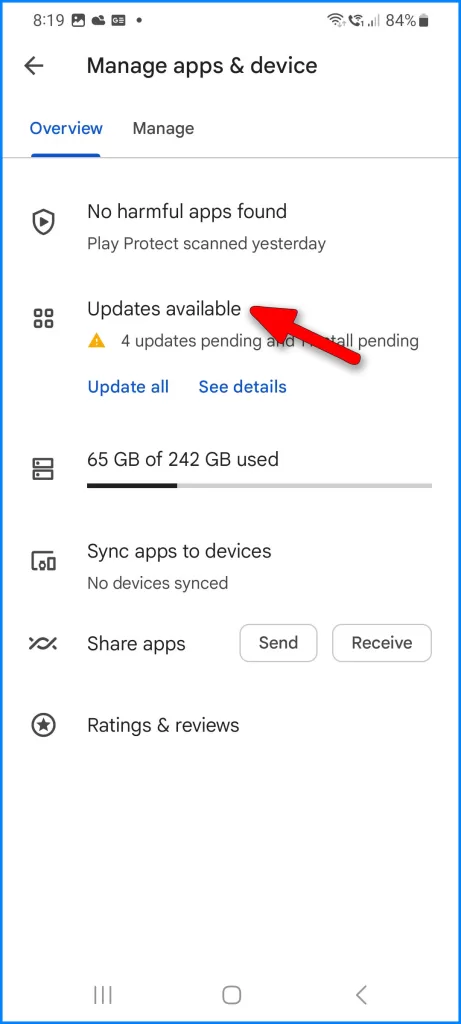Tap the Send button for sharing apps
Screen dimensions: 461x1024
[278, 643]
